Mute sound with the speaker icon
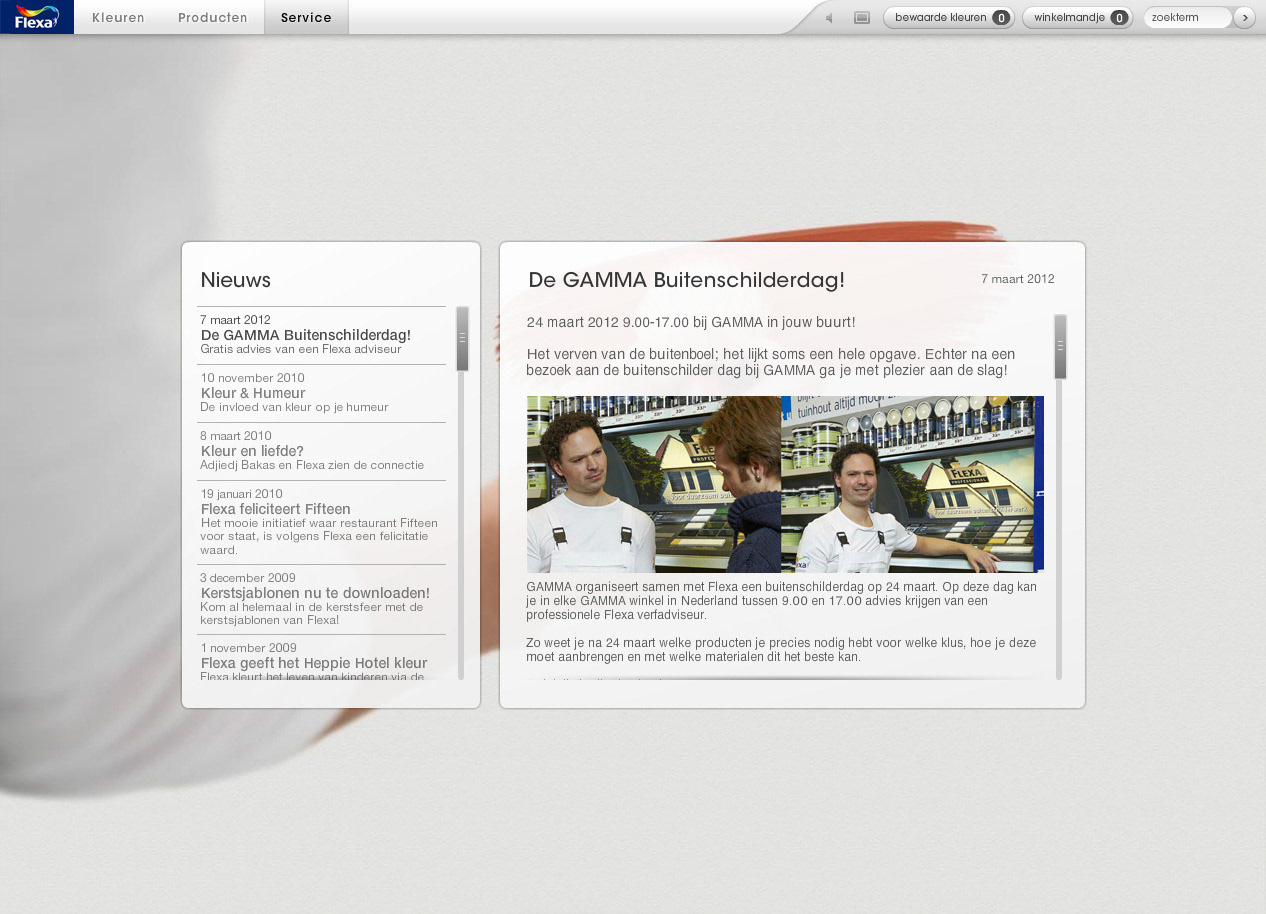The image size is (1266, 914). pyautogui.click(x=829, y=18)
